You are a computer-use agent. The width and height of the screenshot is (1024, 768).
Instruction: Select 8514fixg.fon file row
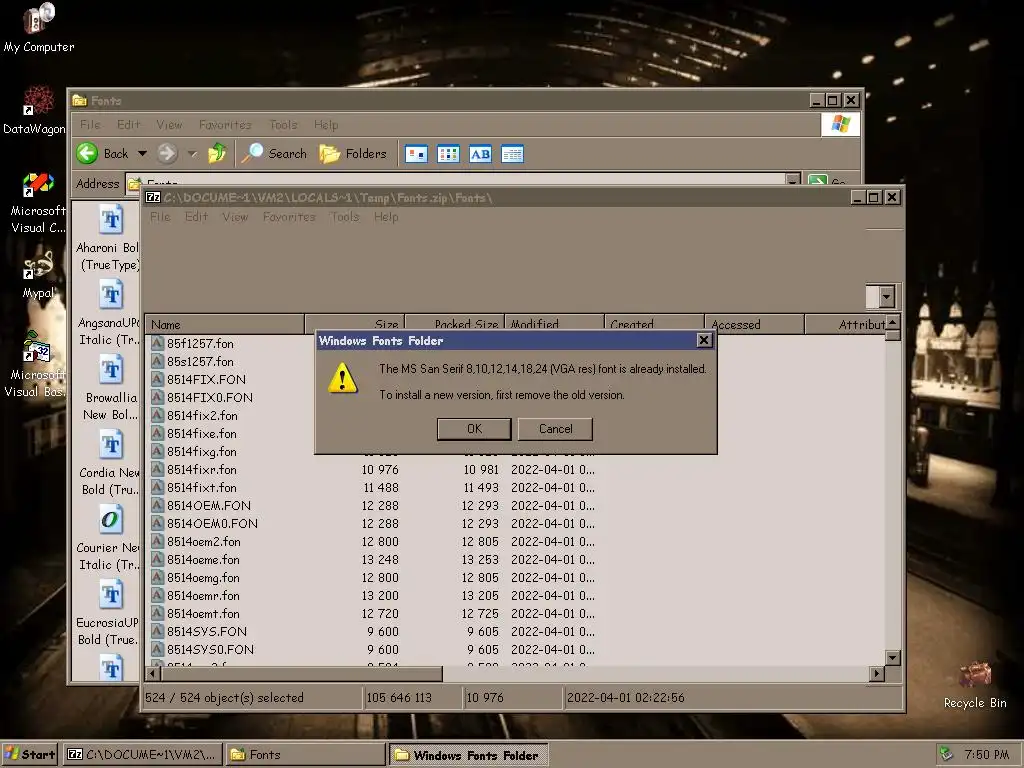(194, 452)
